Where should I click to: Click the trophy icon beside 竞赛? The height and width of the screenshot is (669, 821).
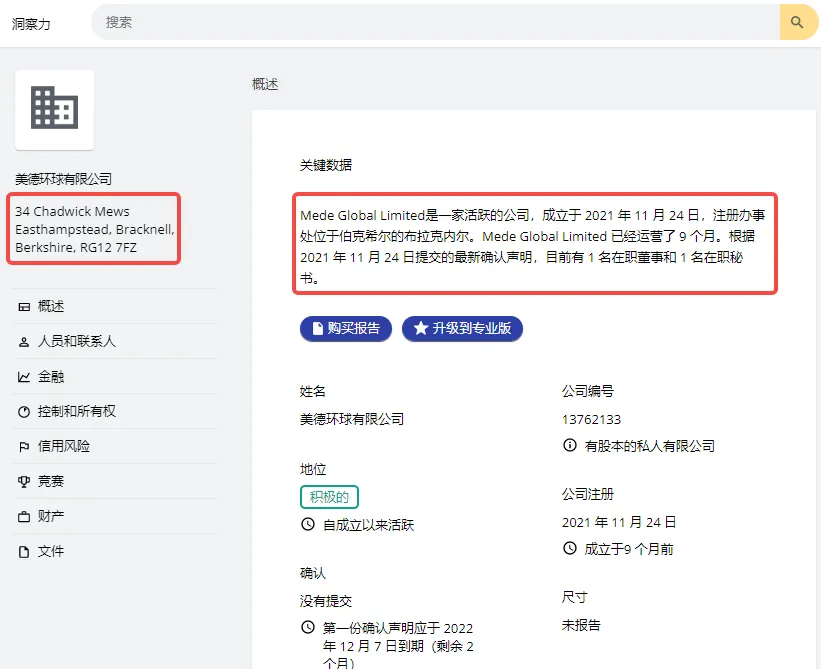24,482
